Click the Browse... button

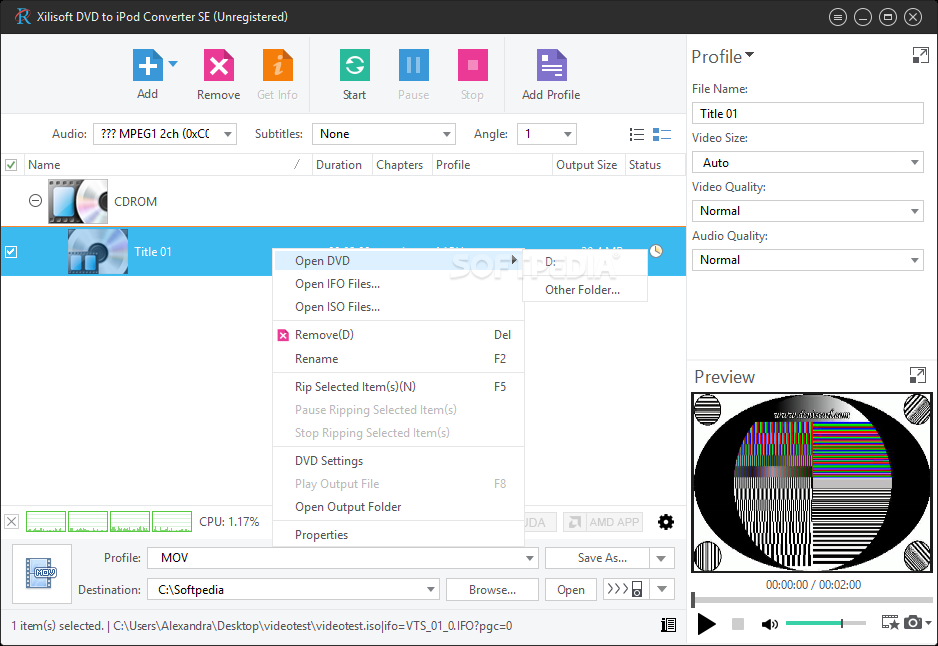492,590
